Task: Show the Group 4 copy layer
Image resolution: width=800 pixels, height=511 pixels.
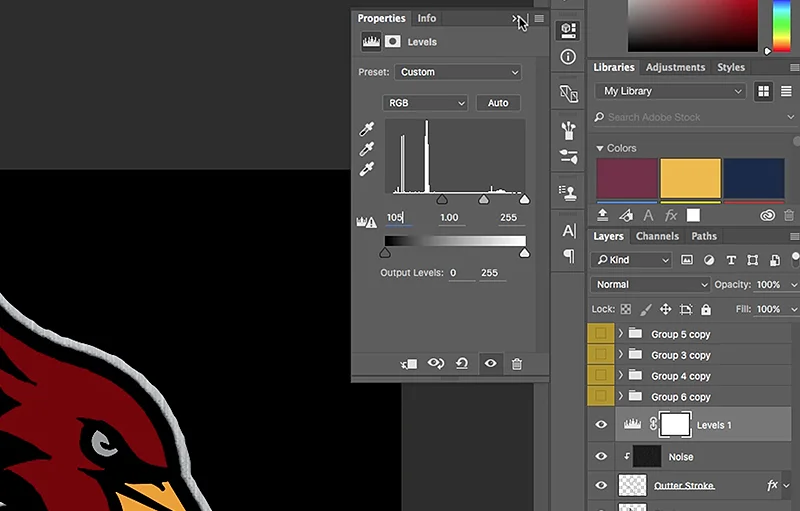Action: [x=601, y=375]
